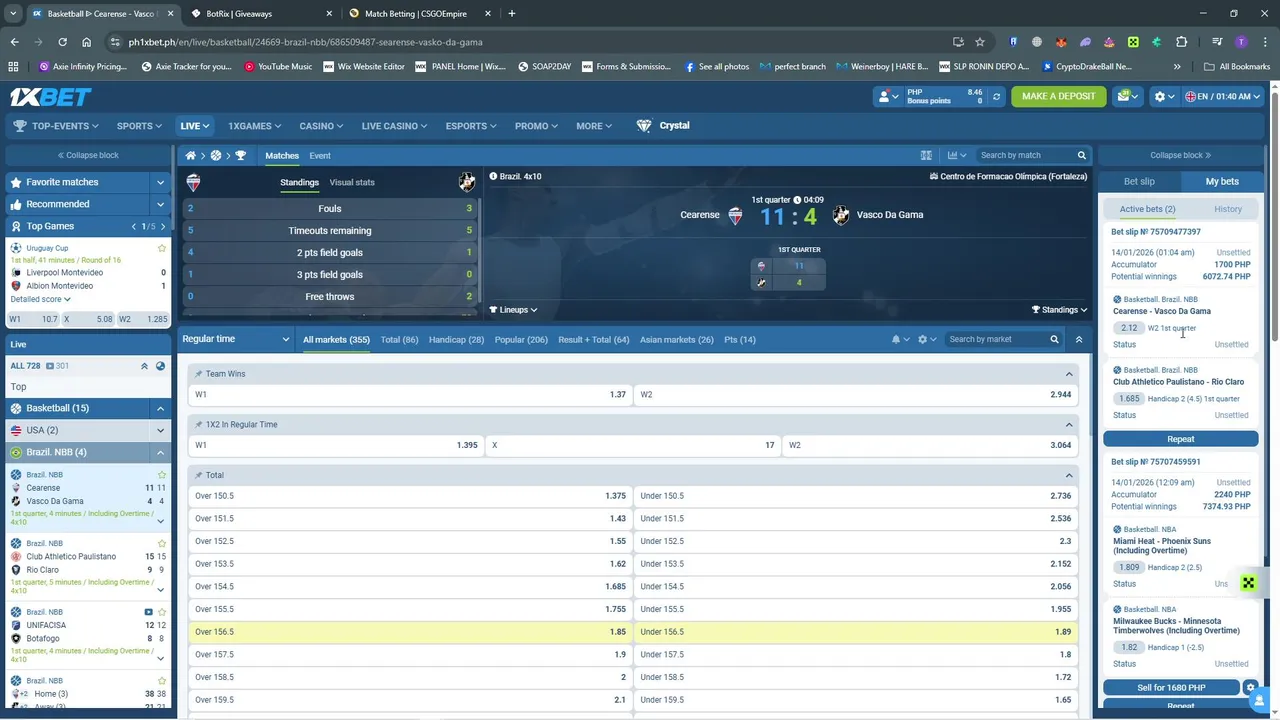Open the ESPORTS menu
The height and width of the screenshot is (720, 1280).
[x=471, y=126]
